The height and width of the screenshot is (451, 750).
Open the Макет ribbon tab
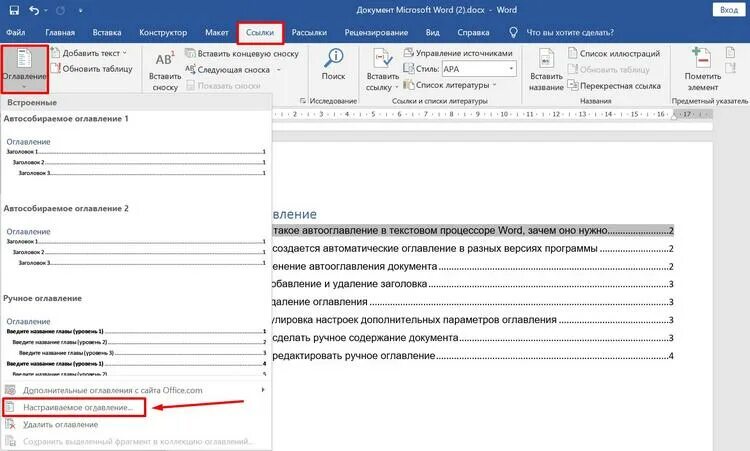pyautogui.click(x=216, y=33)
